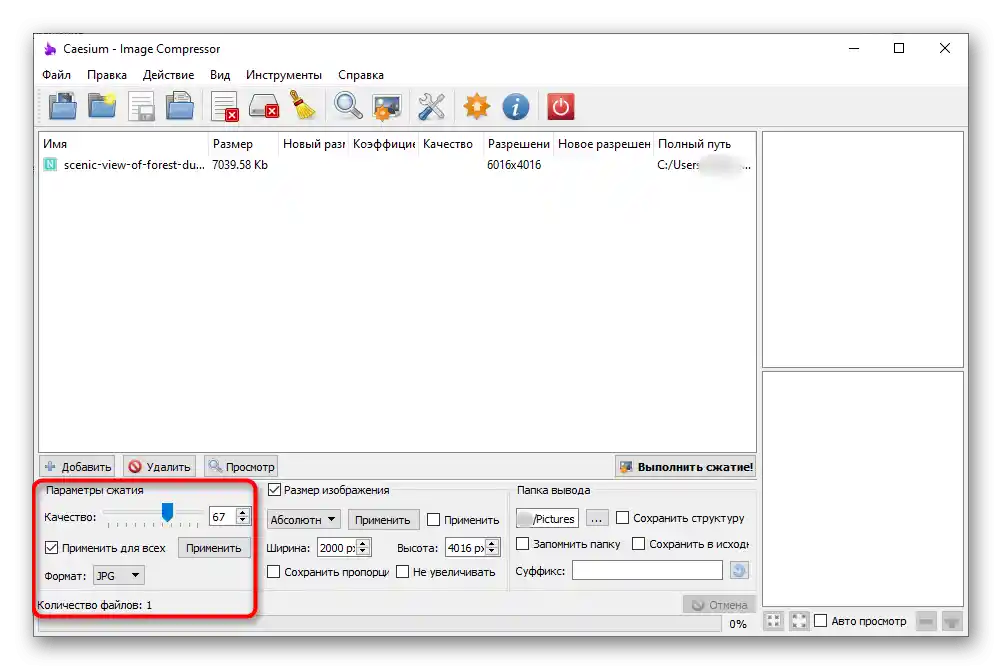Image resolution: width=1002 pixels, height=670 pixels.
Task: Toggle the Применить для всех checkbox
Action: (52, 547)
